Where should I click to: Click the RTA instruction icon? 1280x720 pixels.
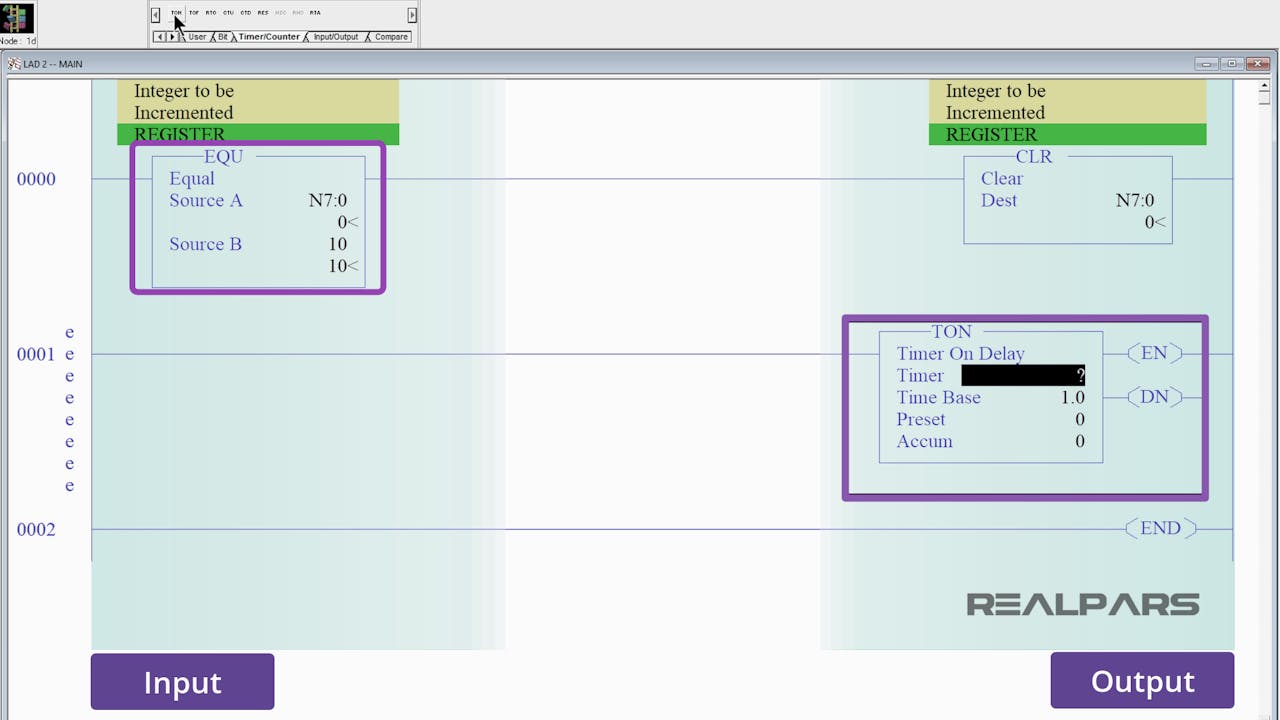click(315, 13)
